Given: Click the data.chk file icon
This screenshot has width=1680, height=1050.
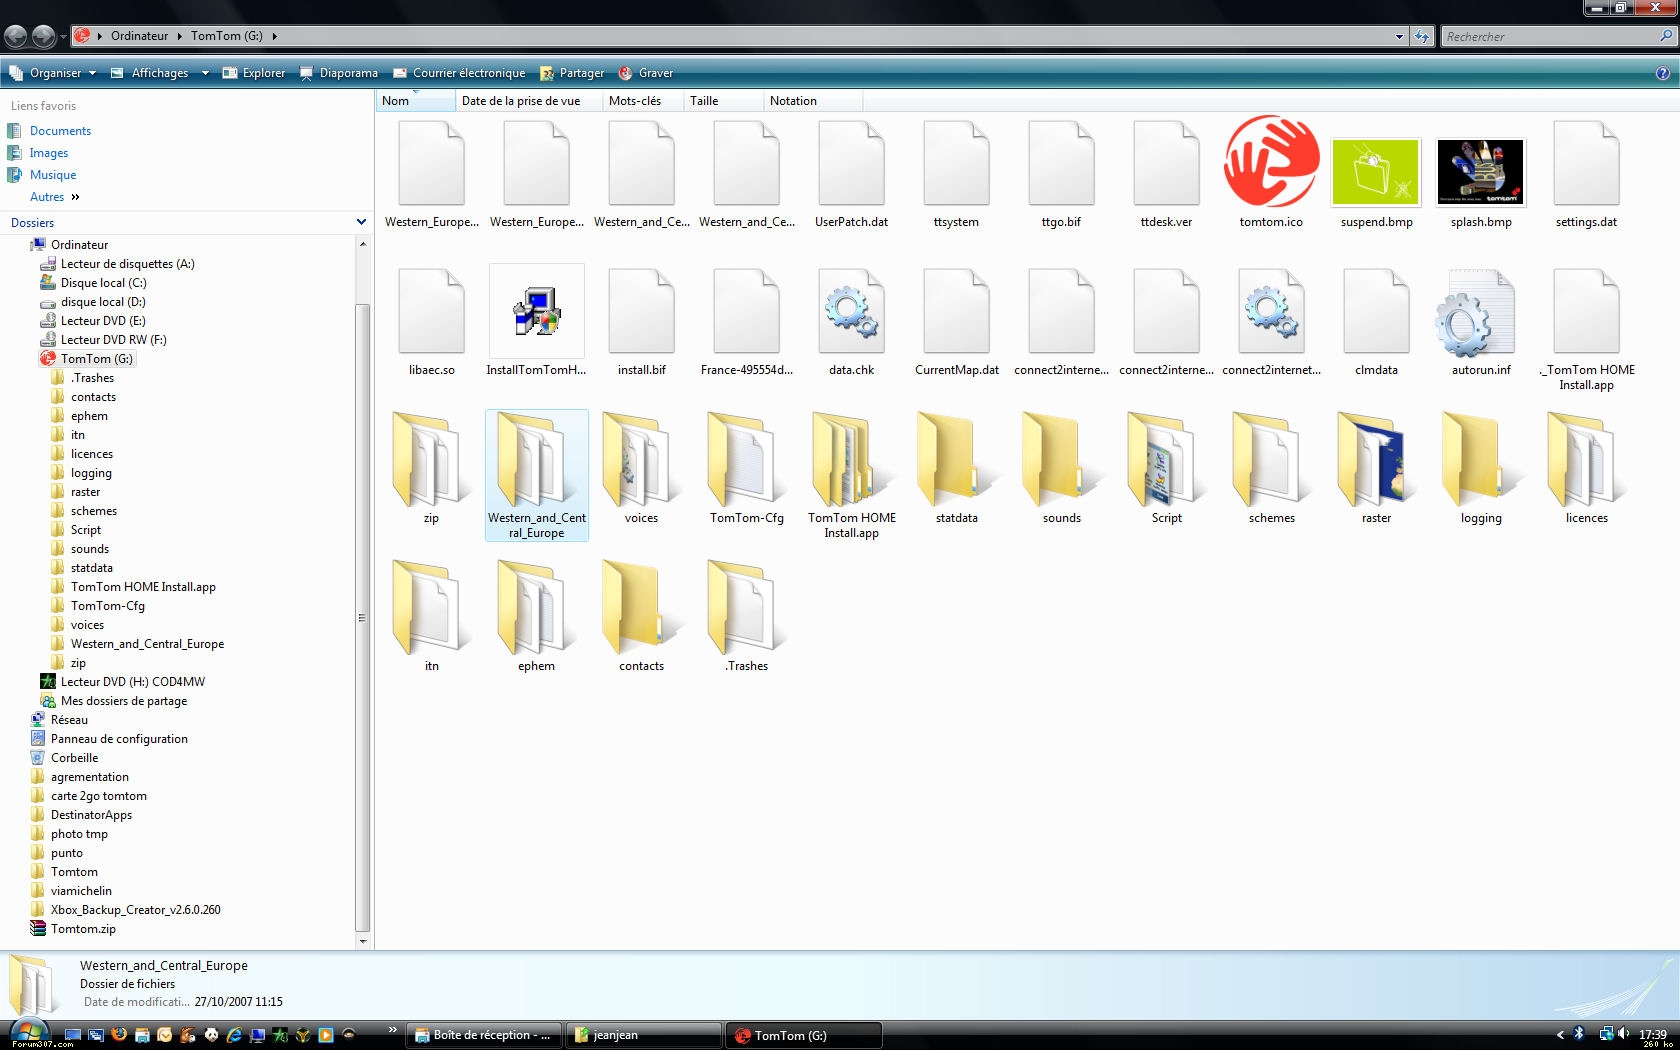Looking at the screenshot, I should point(851,313).
